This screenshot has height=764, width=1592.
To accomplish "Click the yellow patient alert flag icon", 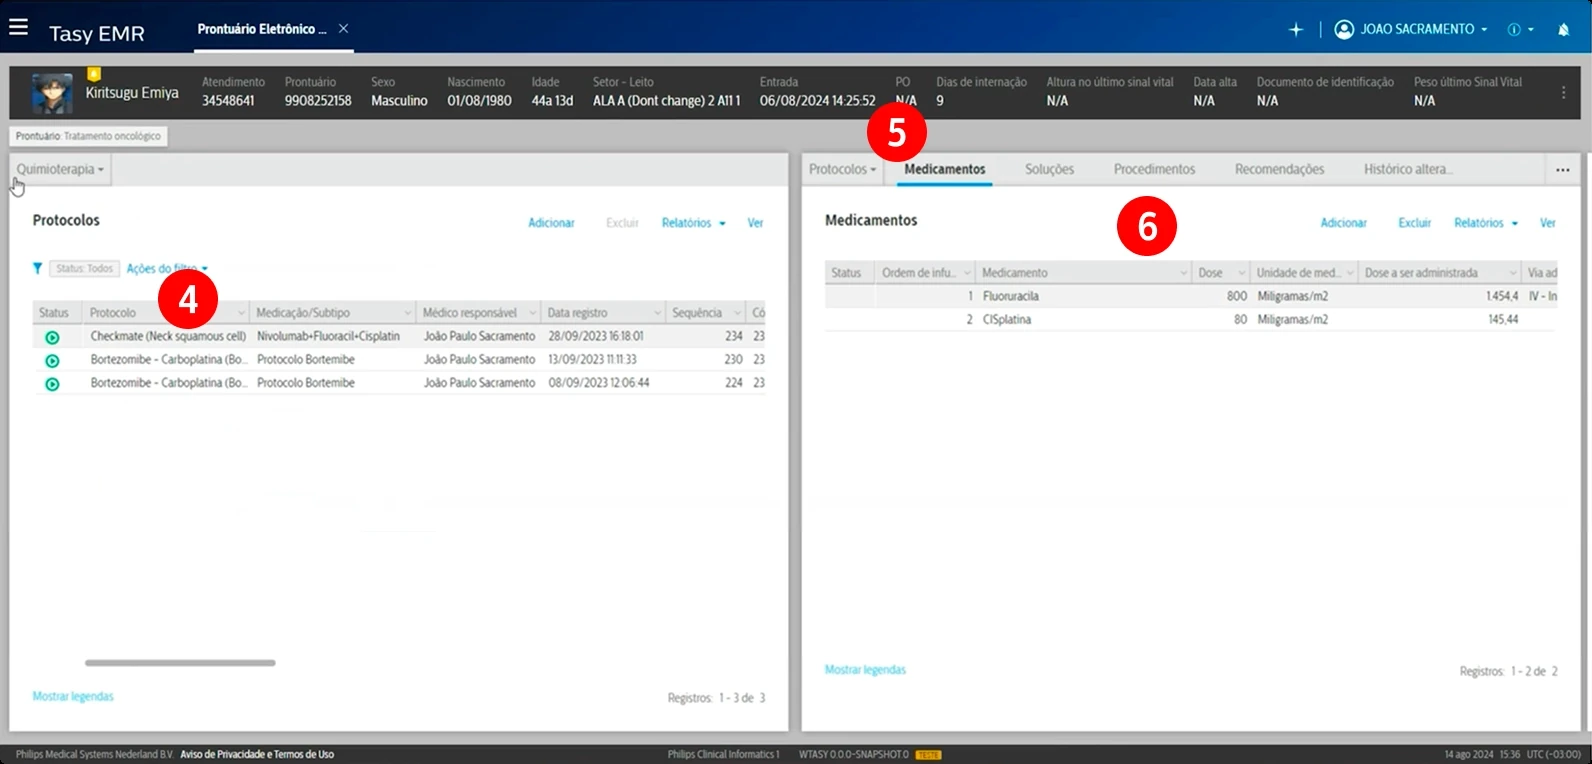I will click(94, 74).
